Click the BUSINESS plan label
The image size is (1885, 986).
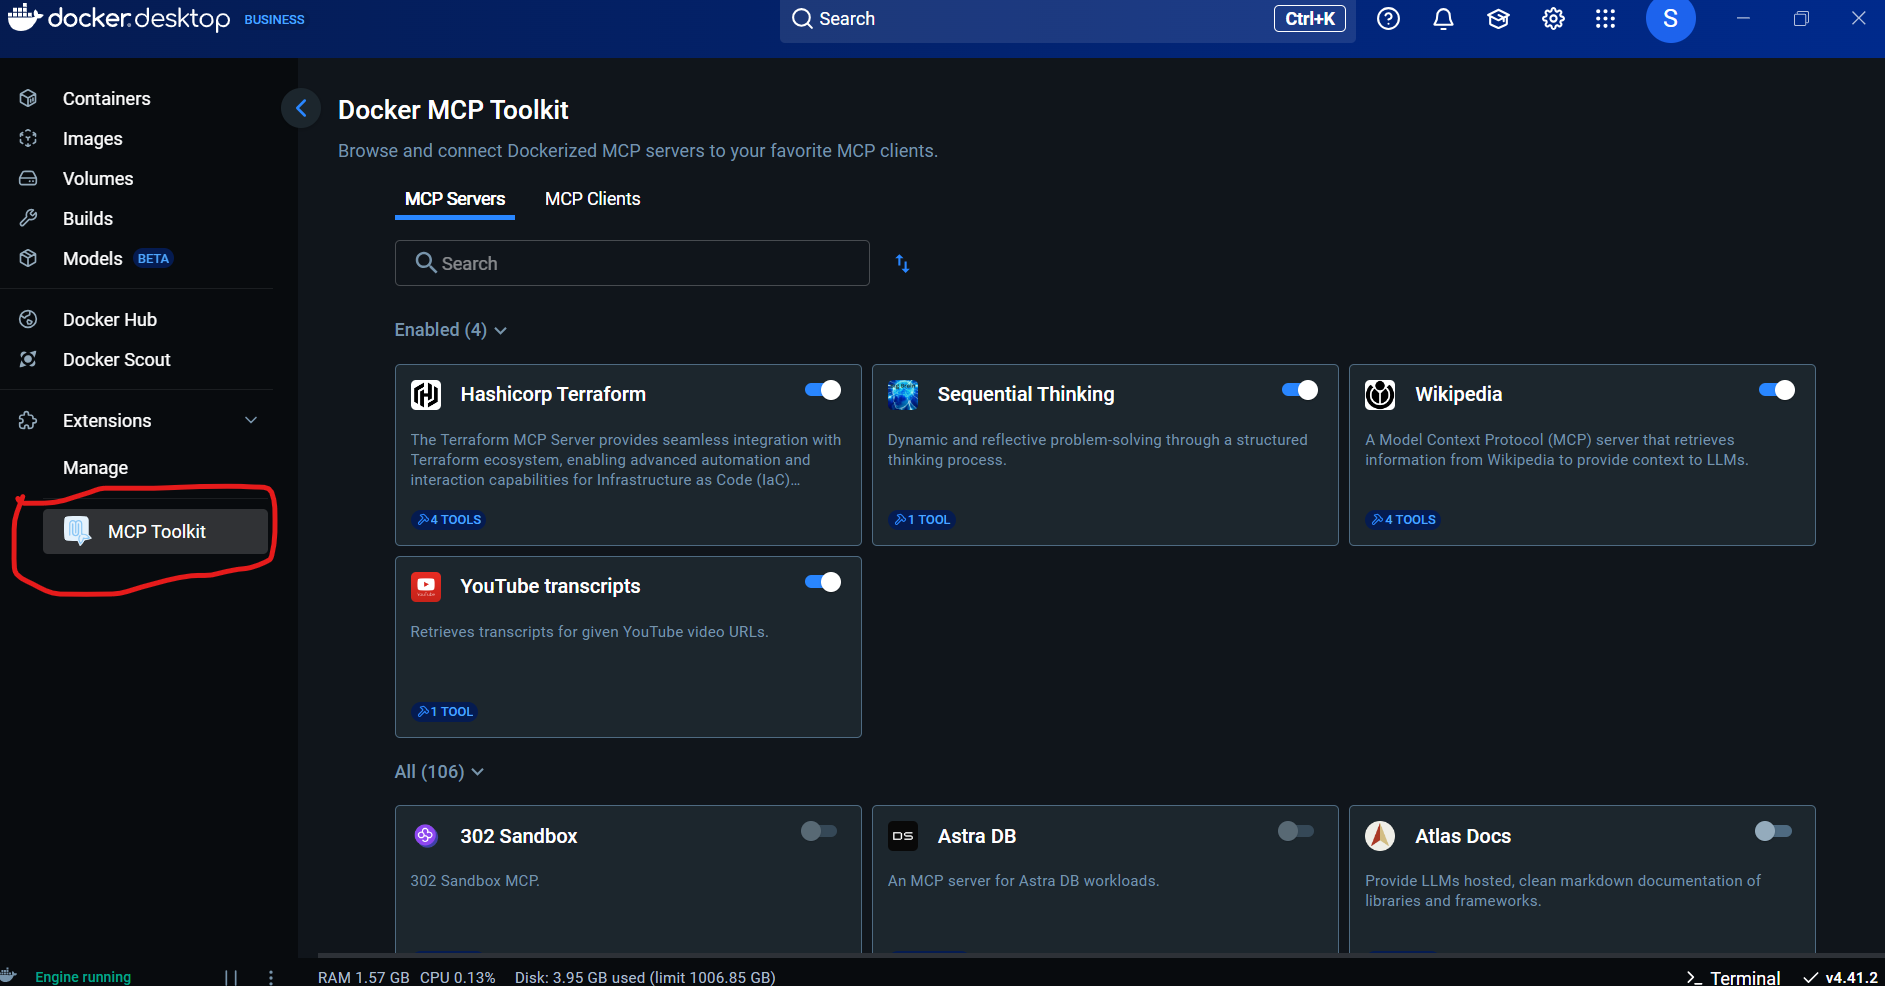(x=274, y=19)
